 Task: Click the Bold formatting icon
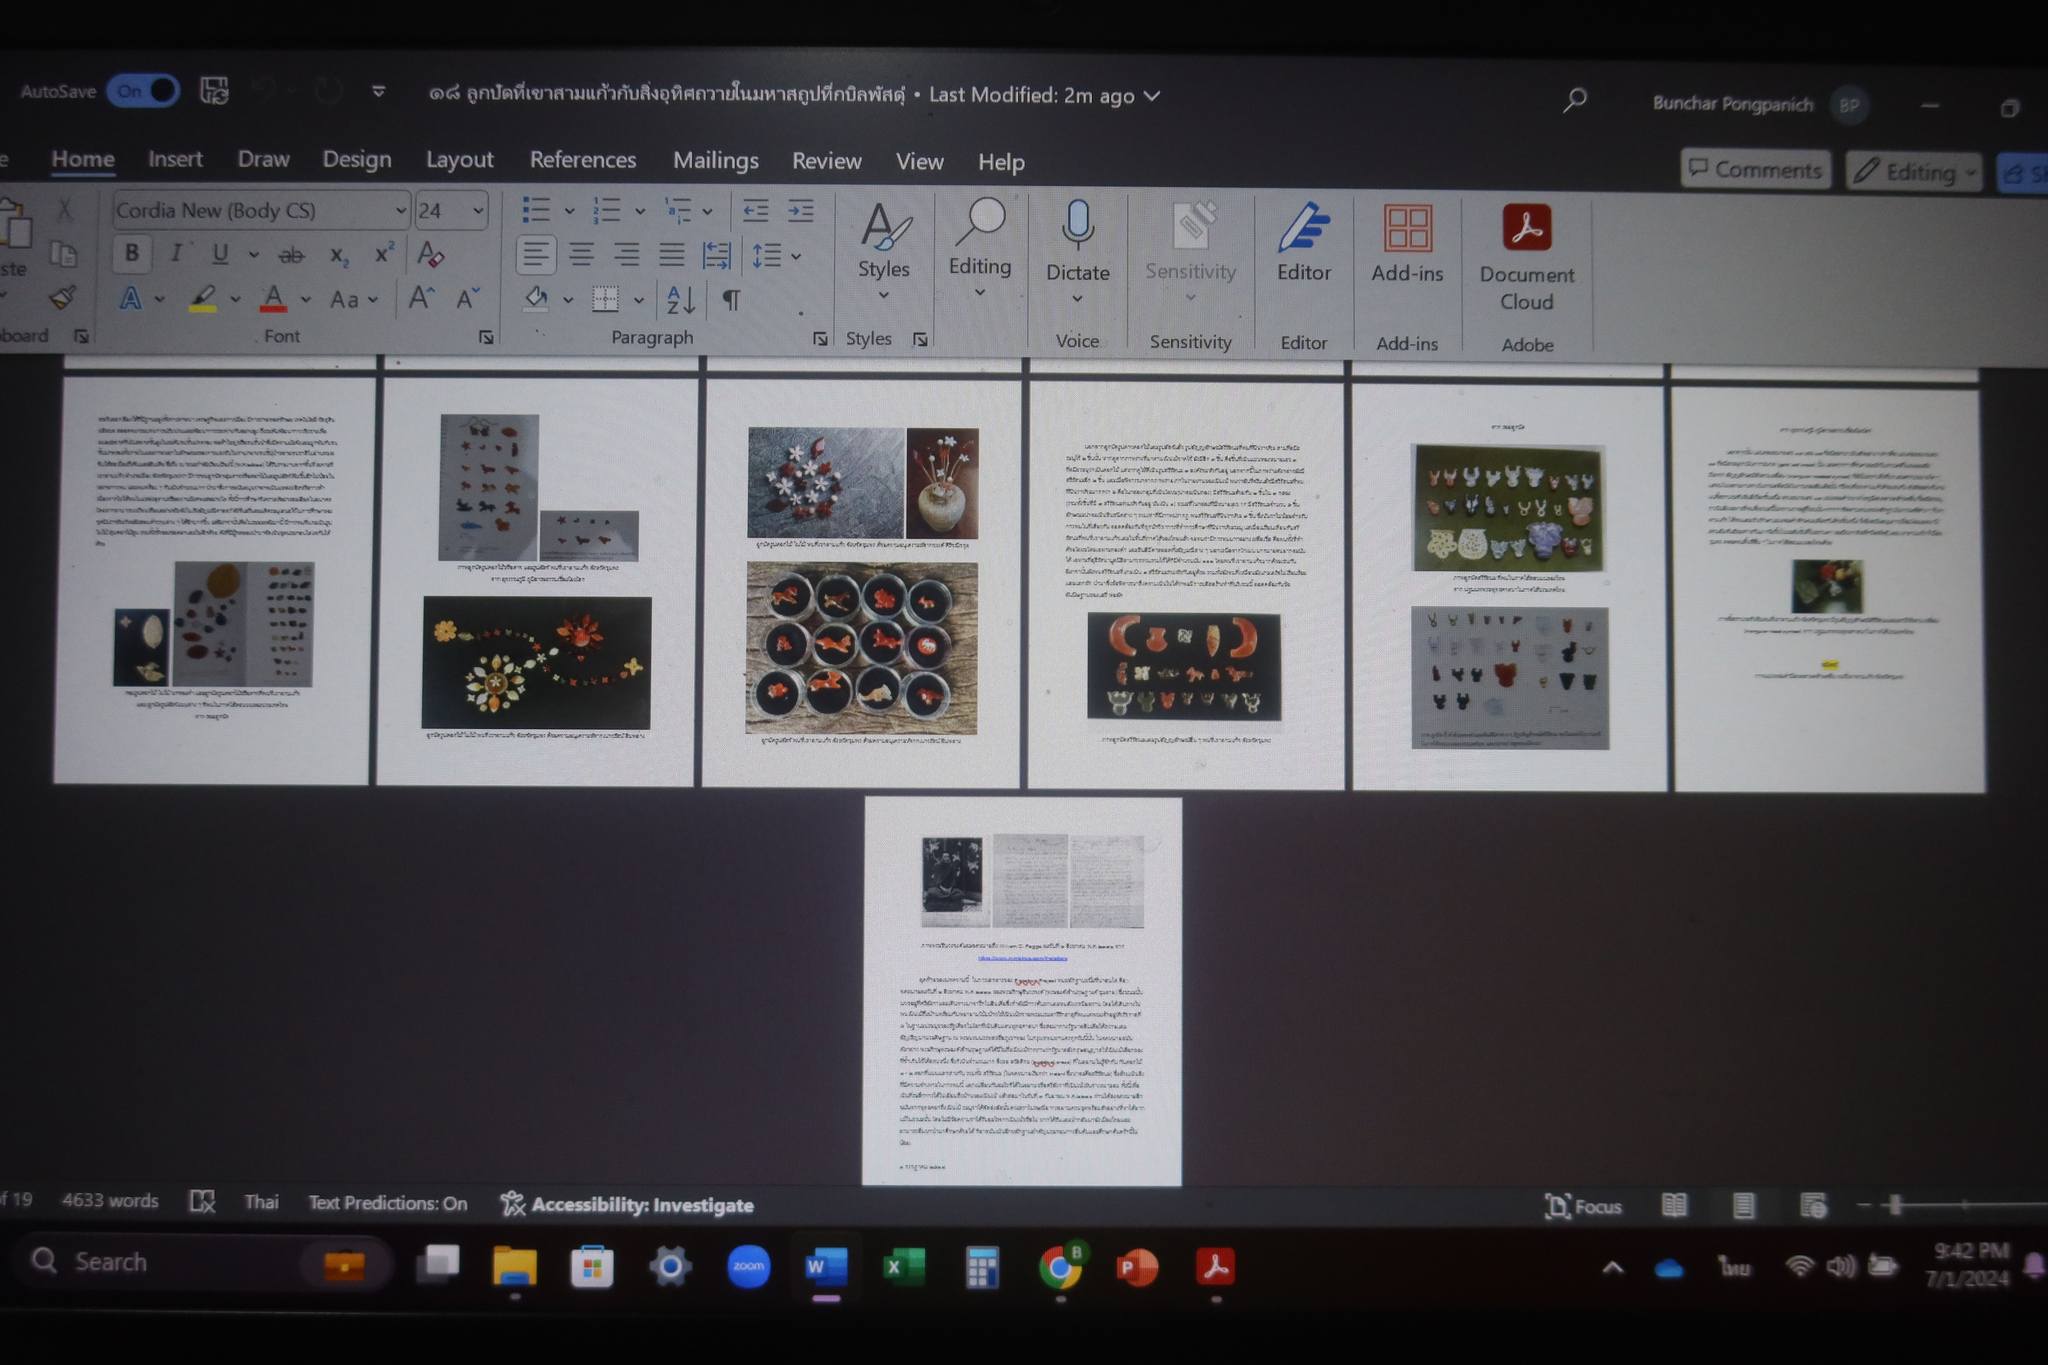point(131,253)
